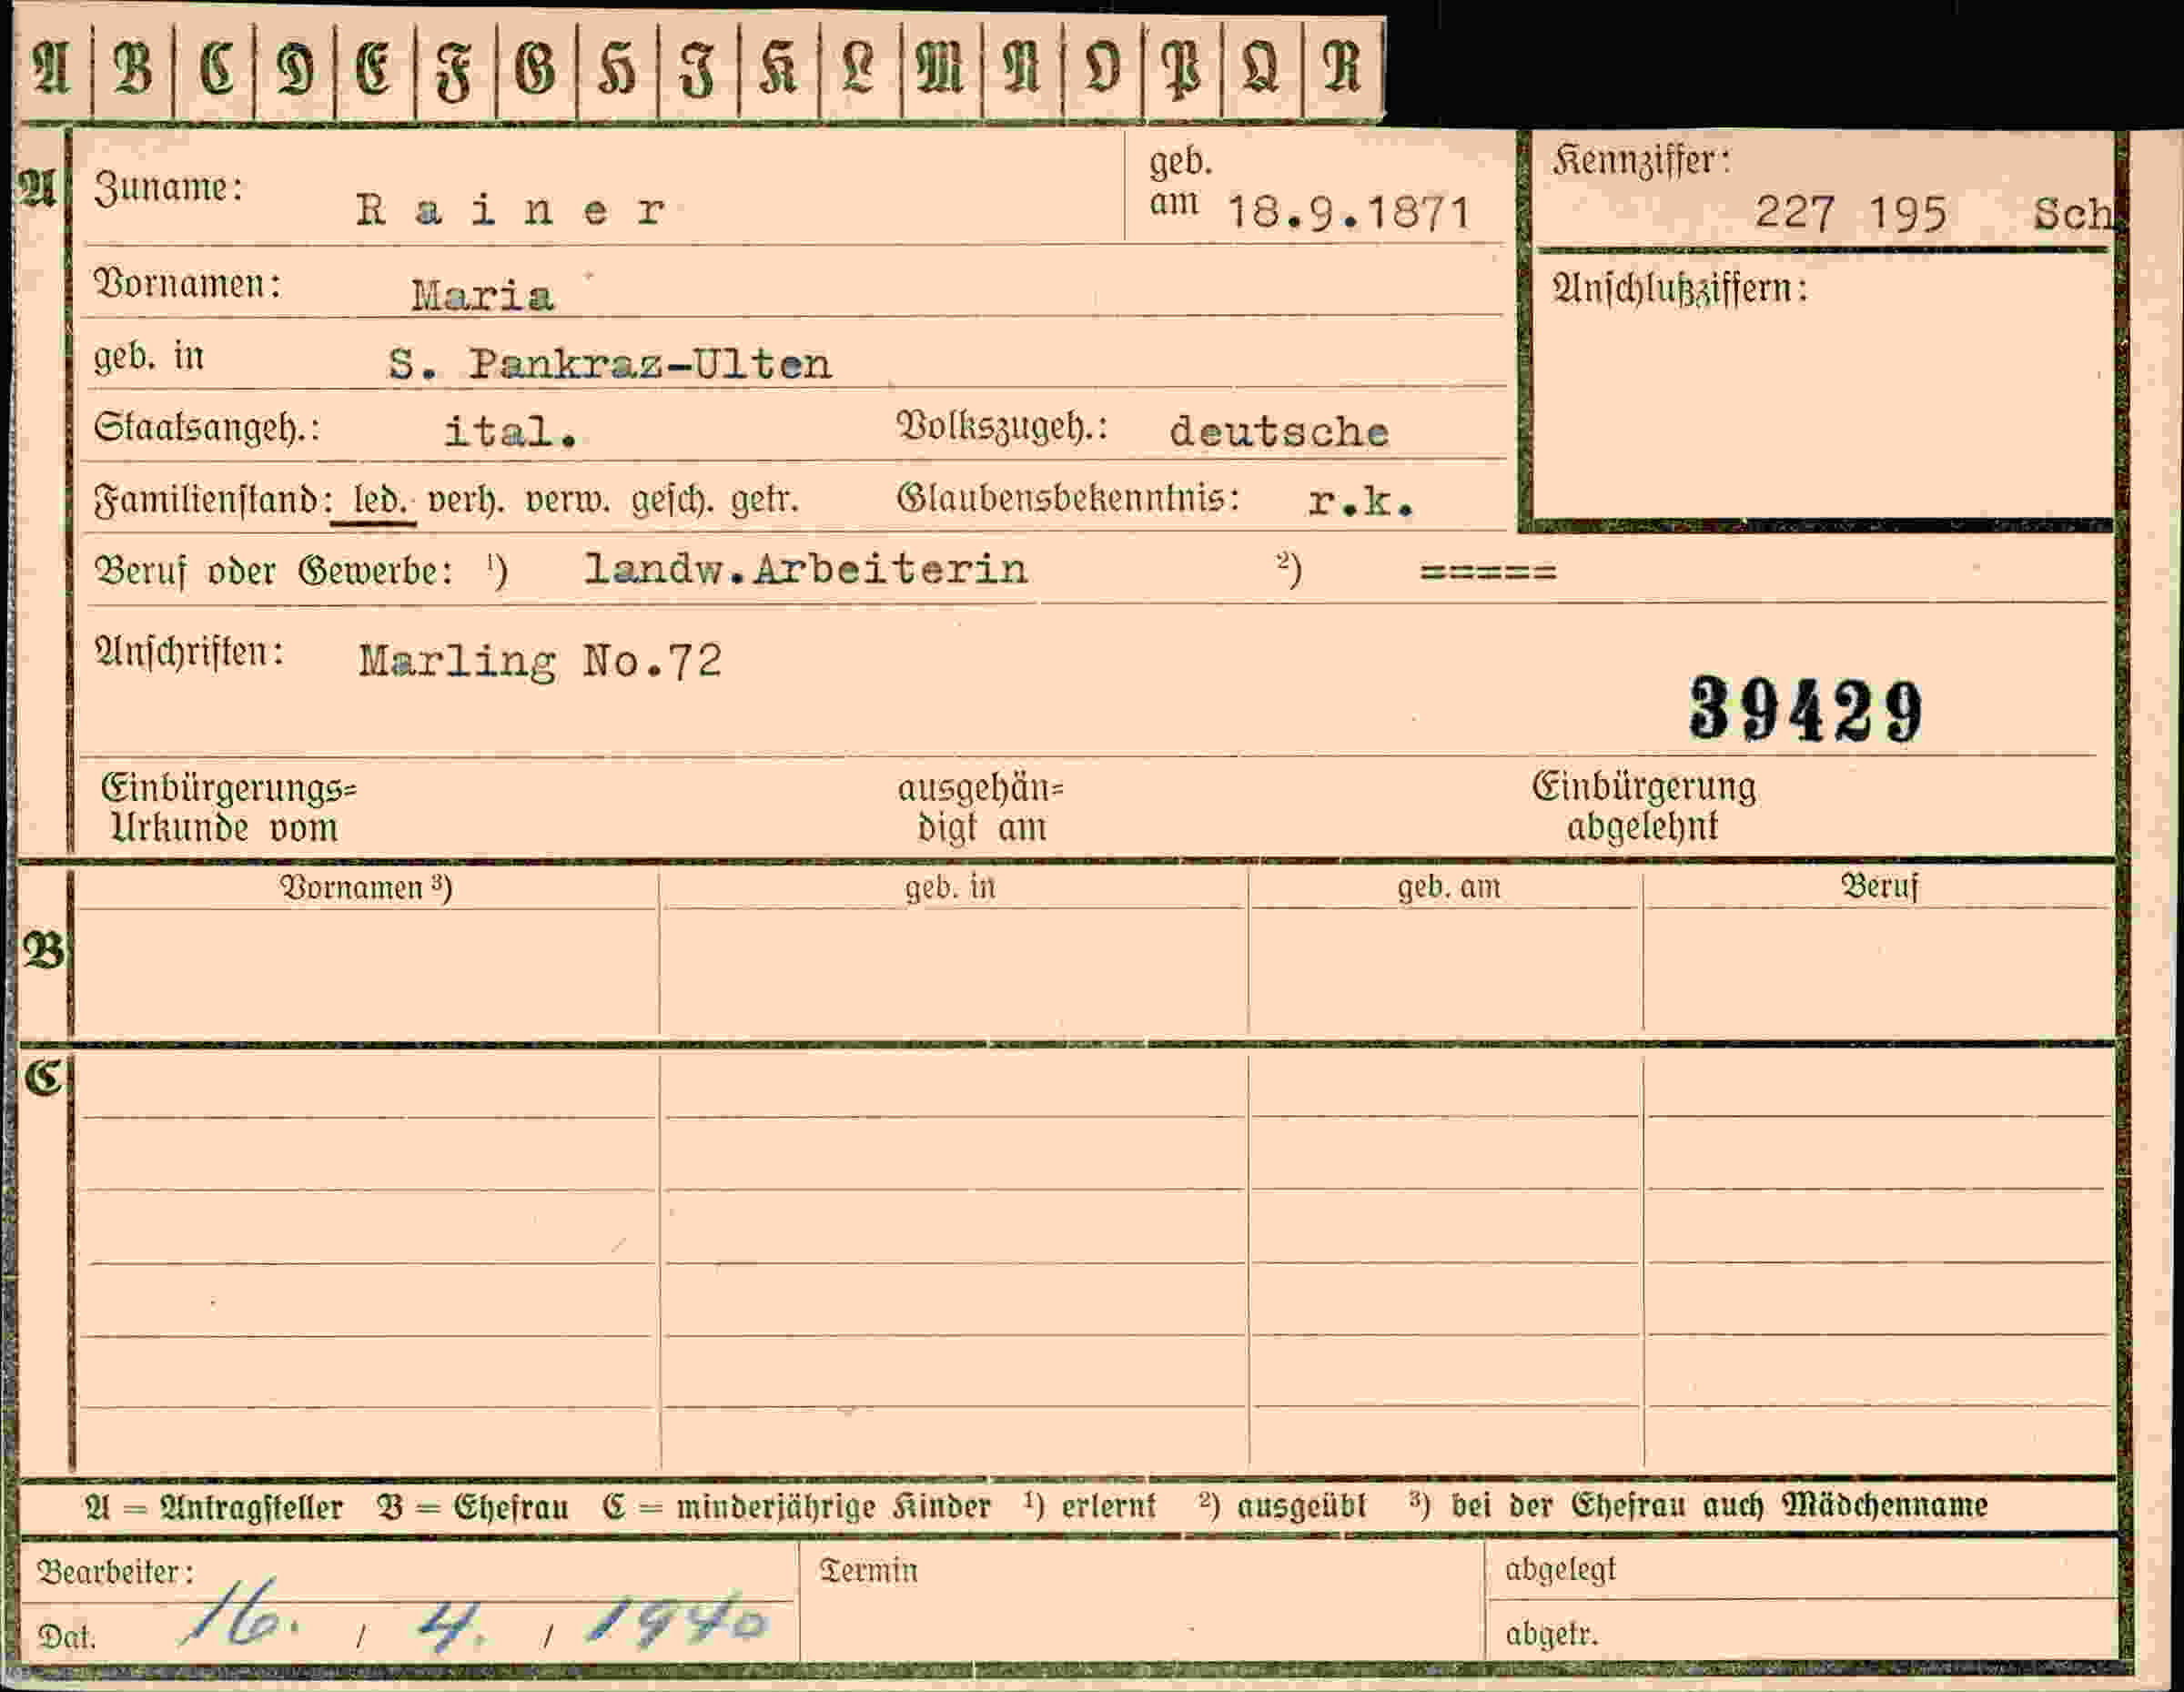Click the 'getr.' marital status option
This screenshot has width=2184, height=1692.
(765, 500)
